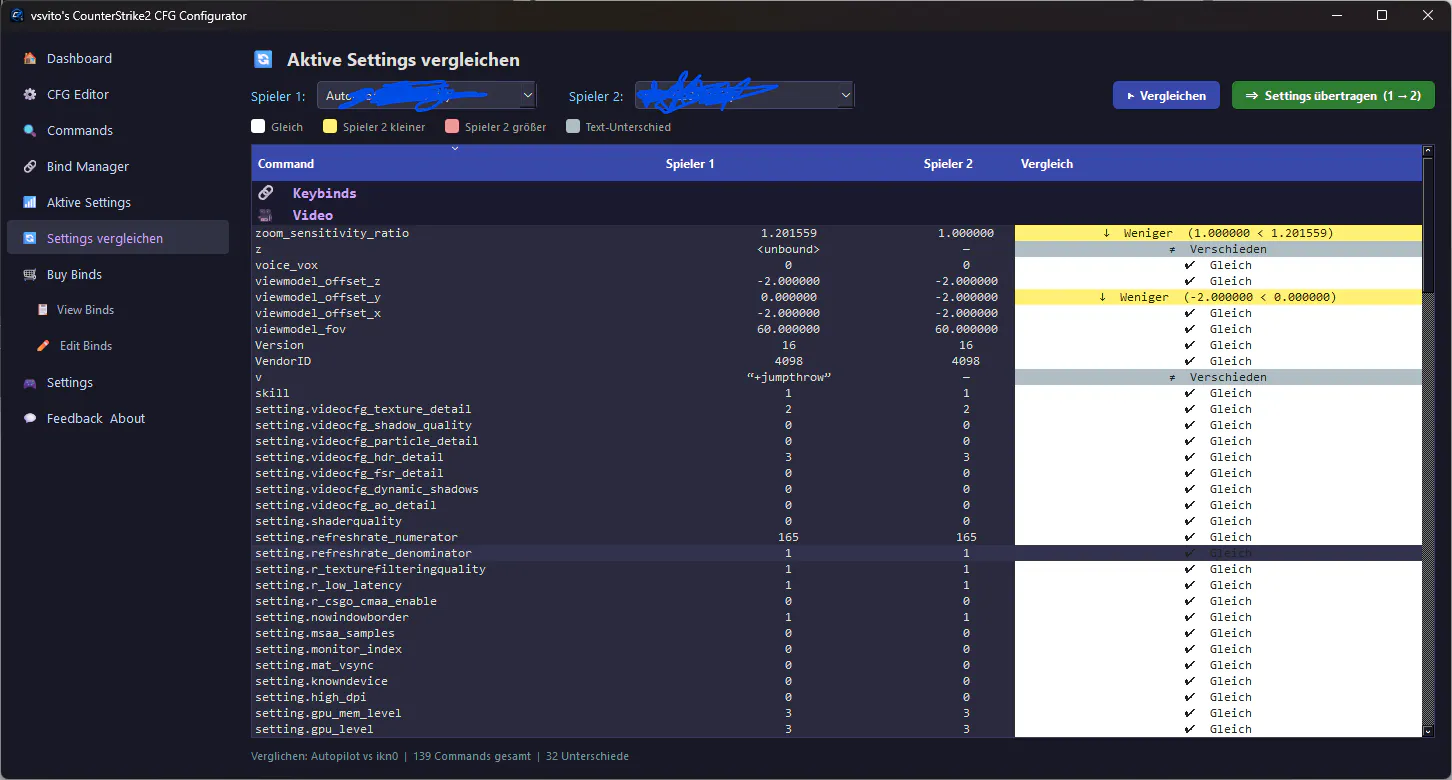This screenshot has width=1452, height=780.
Task: Select the zoom_sensitivity_ratio row
Action: click(836, 233)
